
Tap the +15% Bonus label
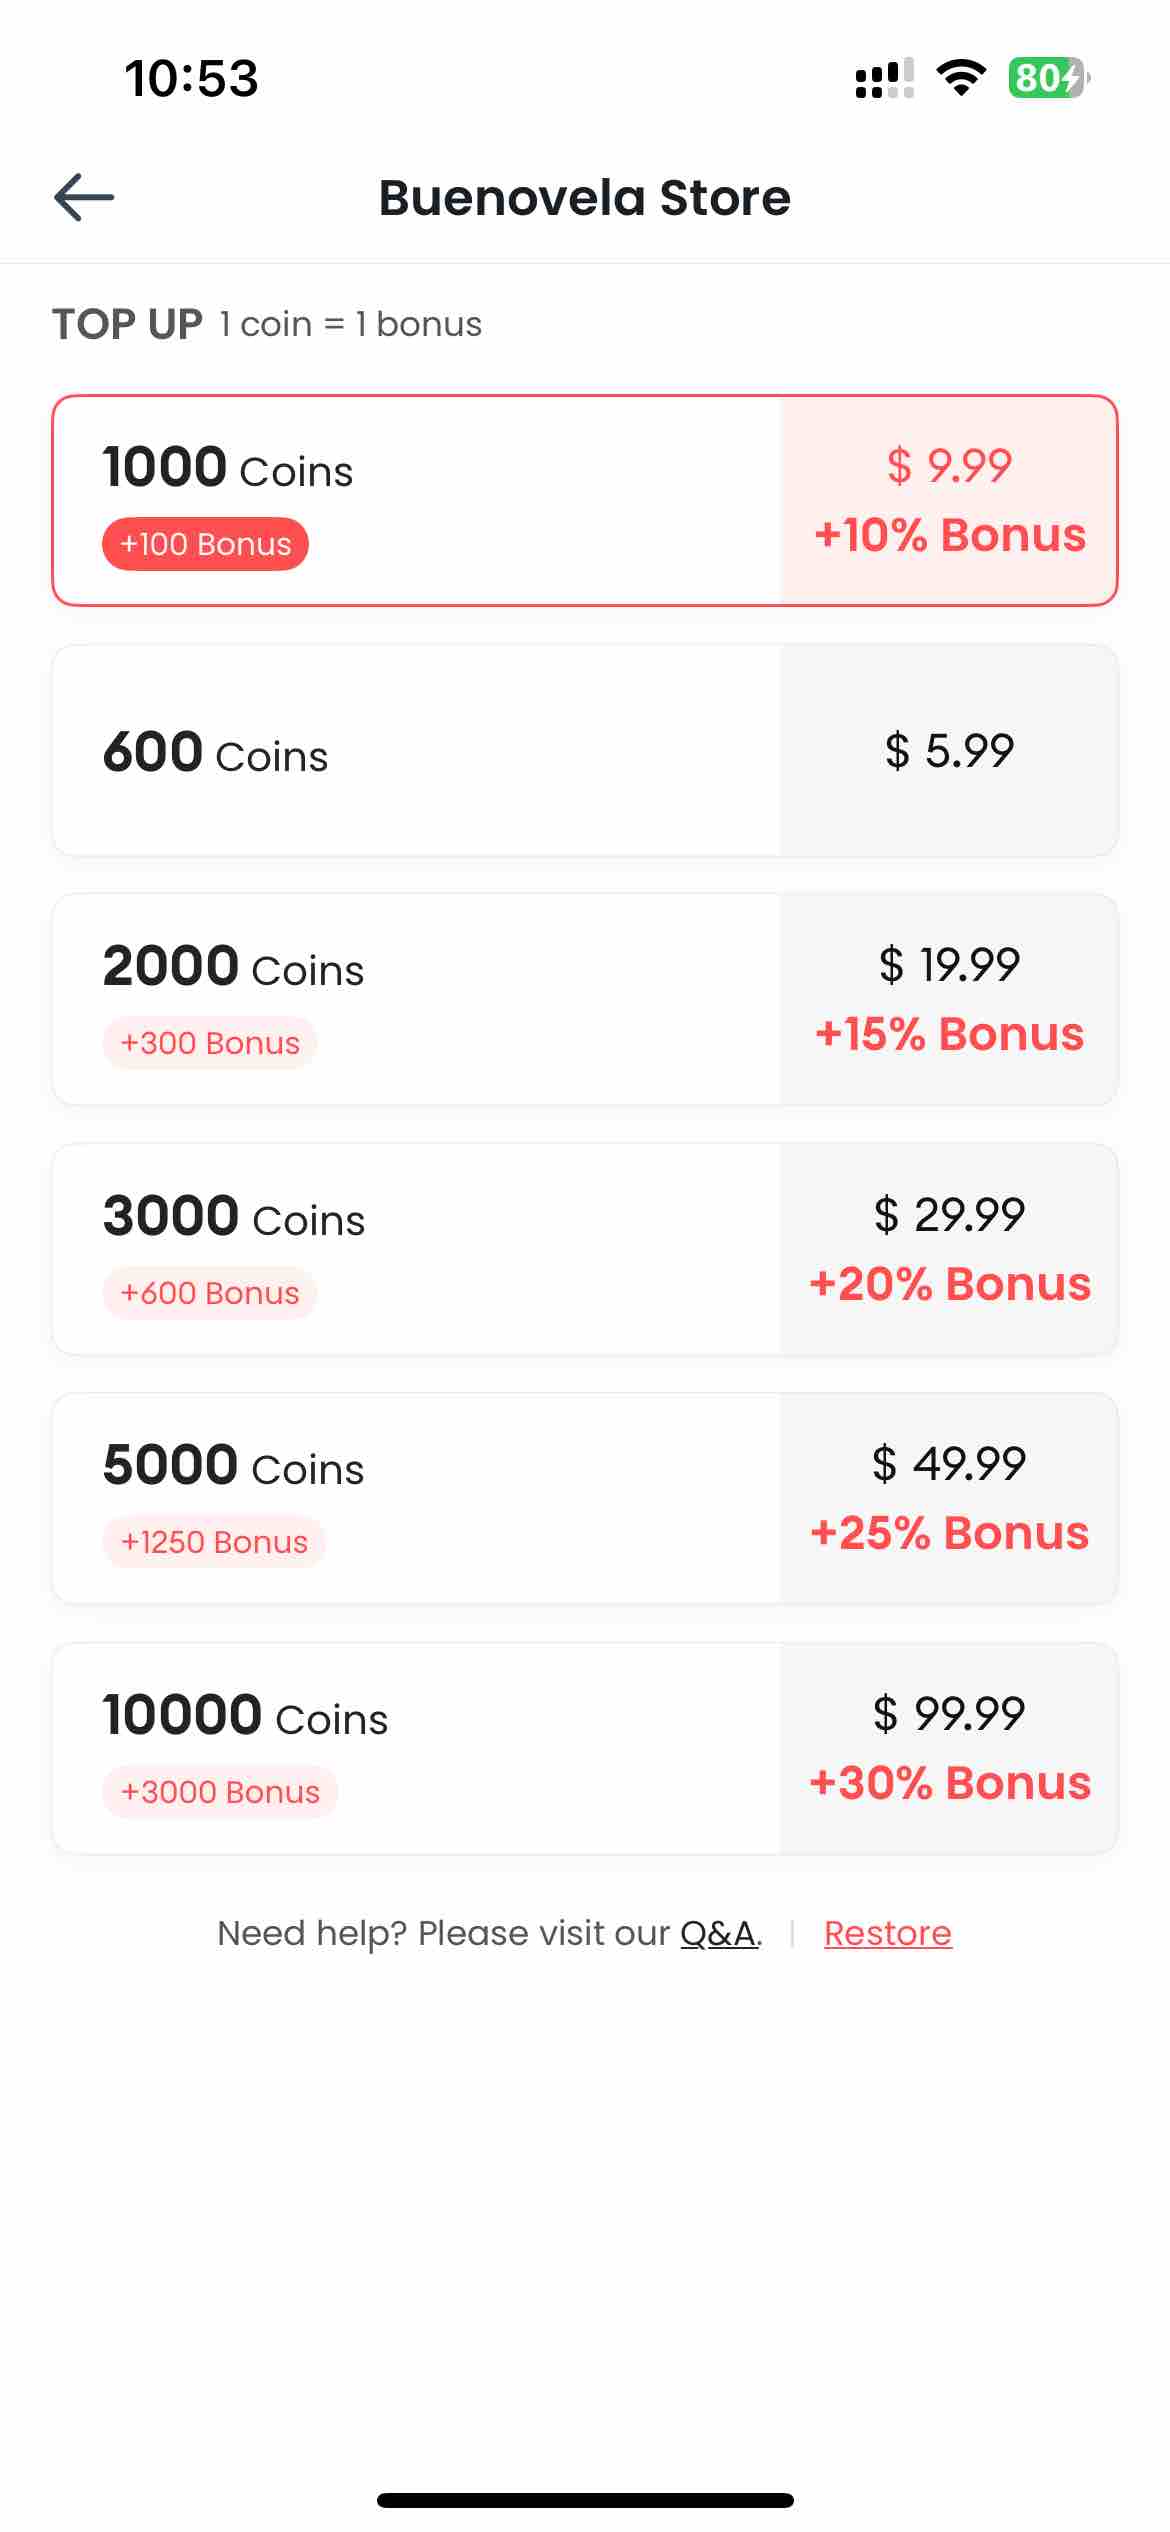tap(949, 1034)
